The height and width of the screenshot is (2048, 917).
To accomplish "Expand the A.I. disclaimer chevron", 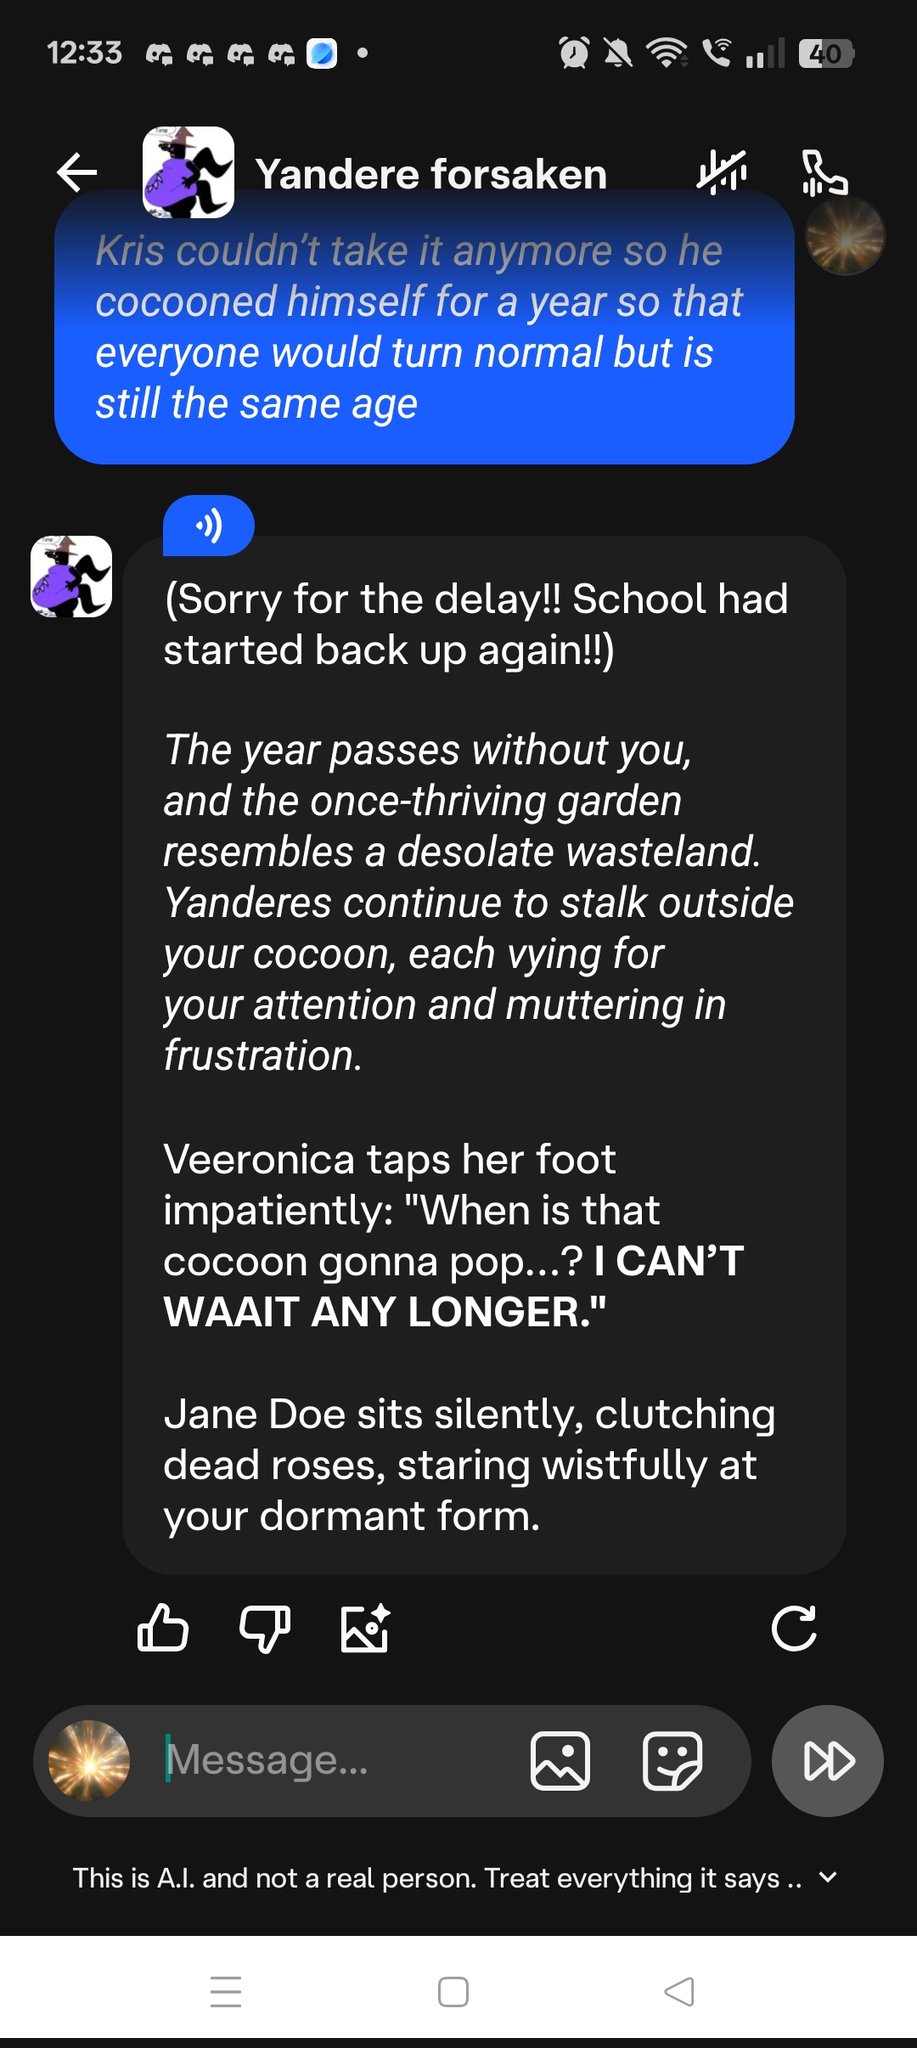I will (827, 1877).
